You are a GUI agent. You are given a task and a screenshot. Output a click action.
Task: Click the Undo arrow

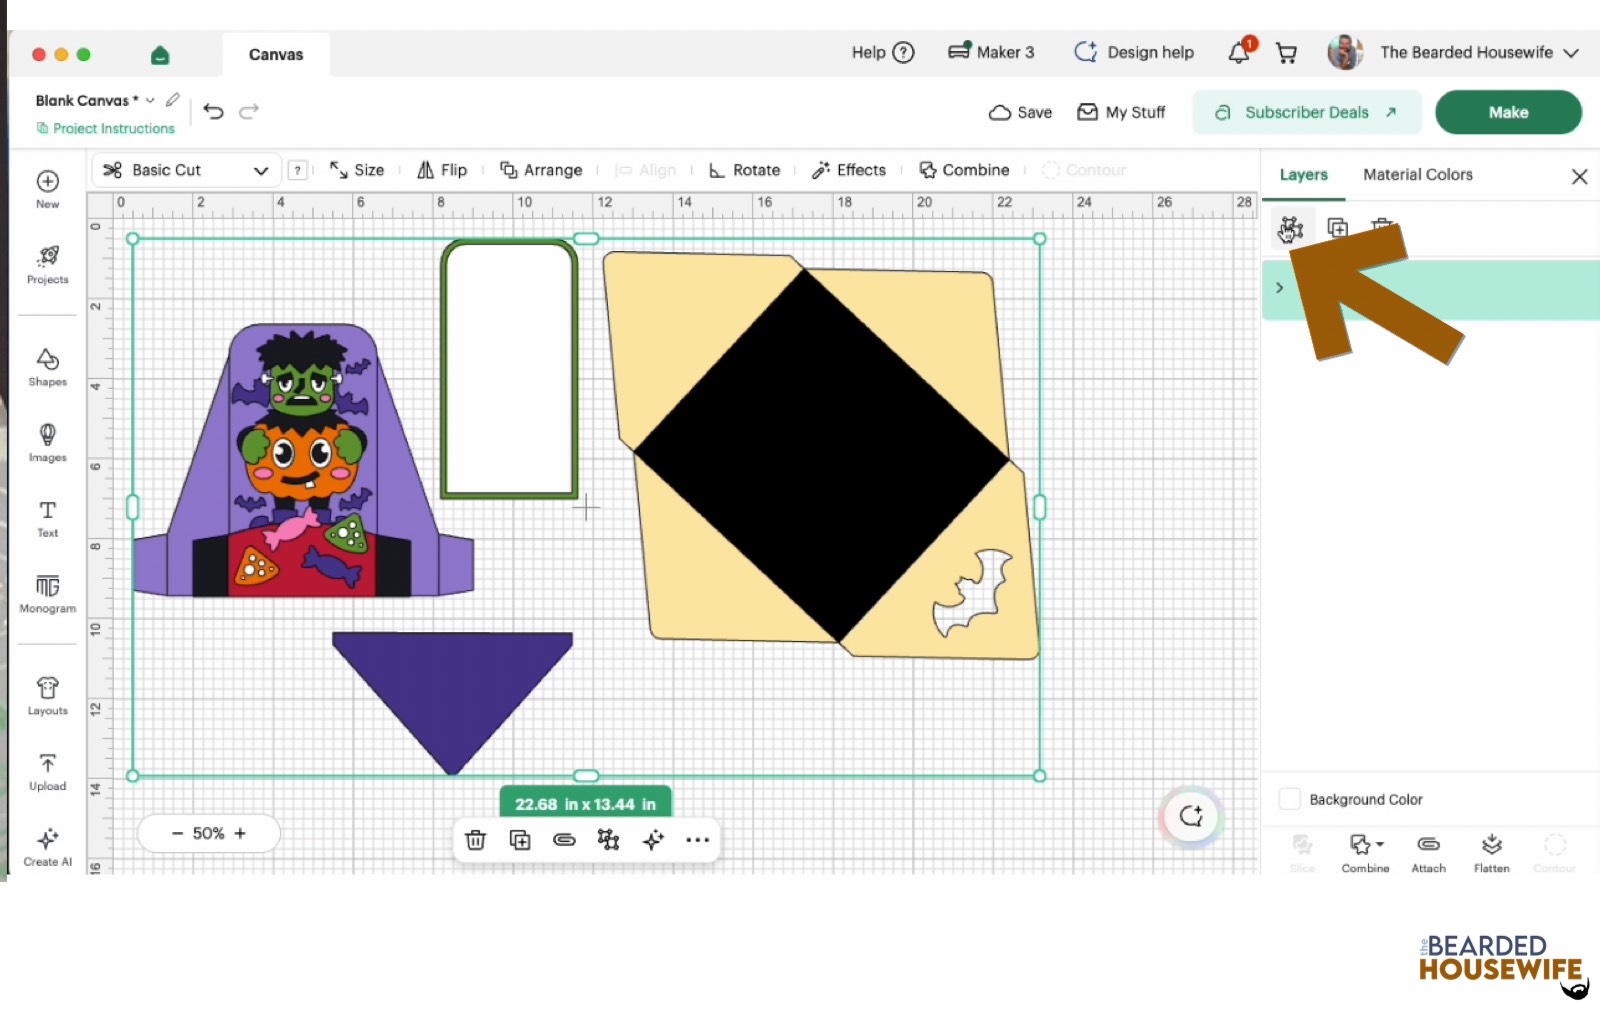click(x=213, y=111)
